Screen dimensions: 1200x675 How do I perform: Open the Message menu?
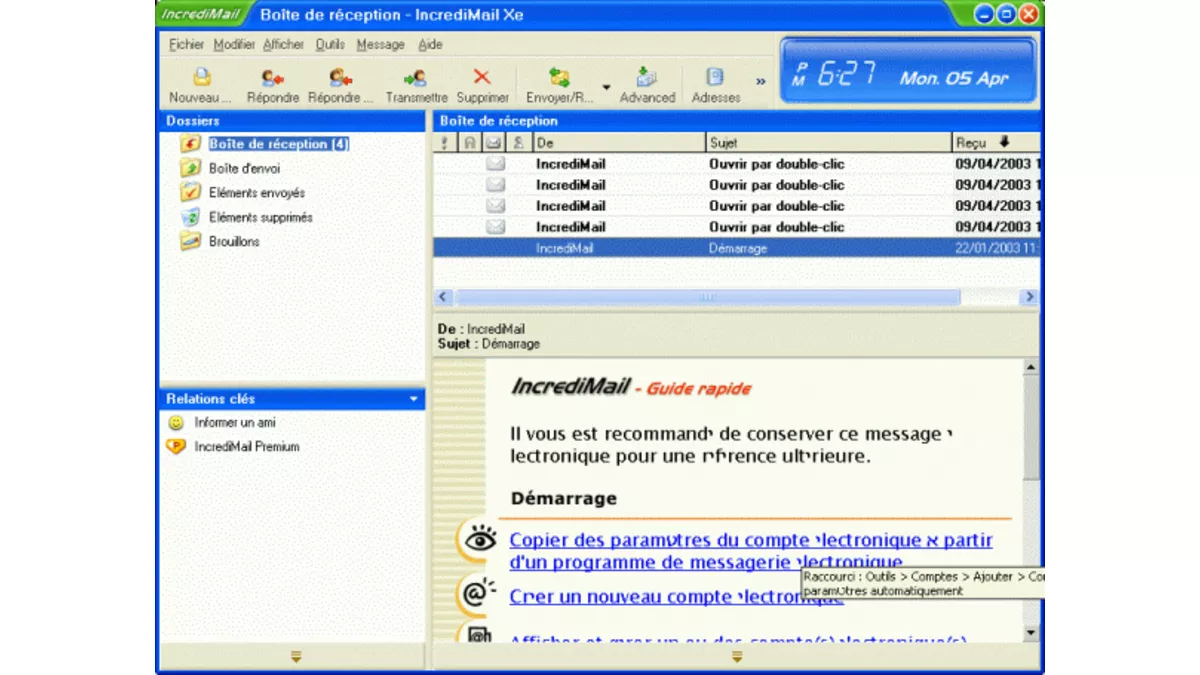(380, 44)
